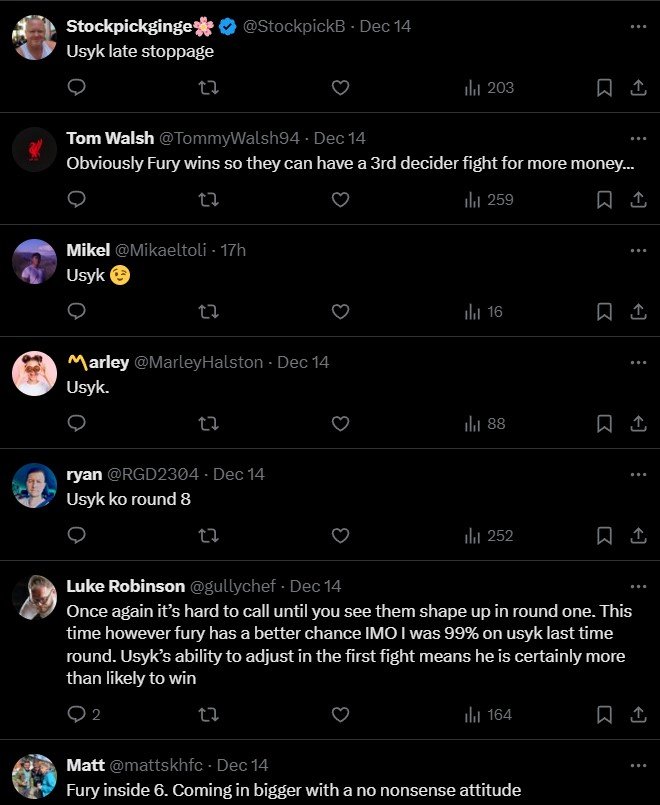Share Stockpickginge's tweet
660x805 pixels.
point(637,88)
